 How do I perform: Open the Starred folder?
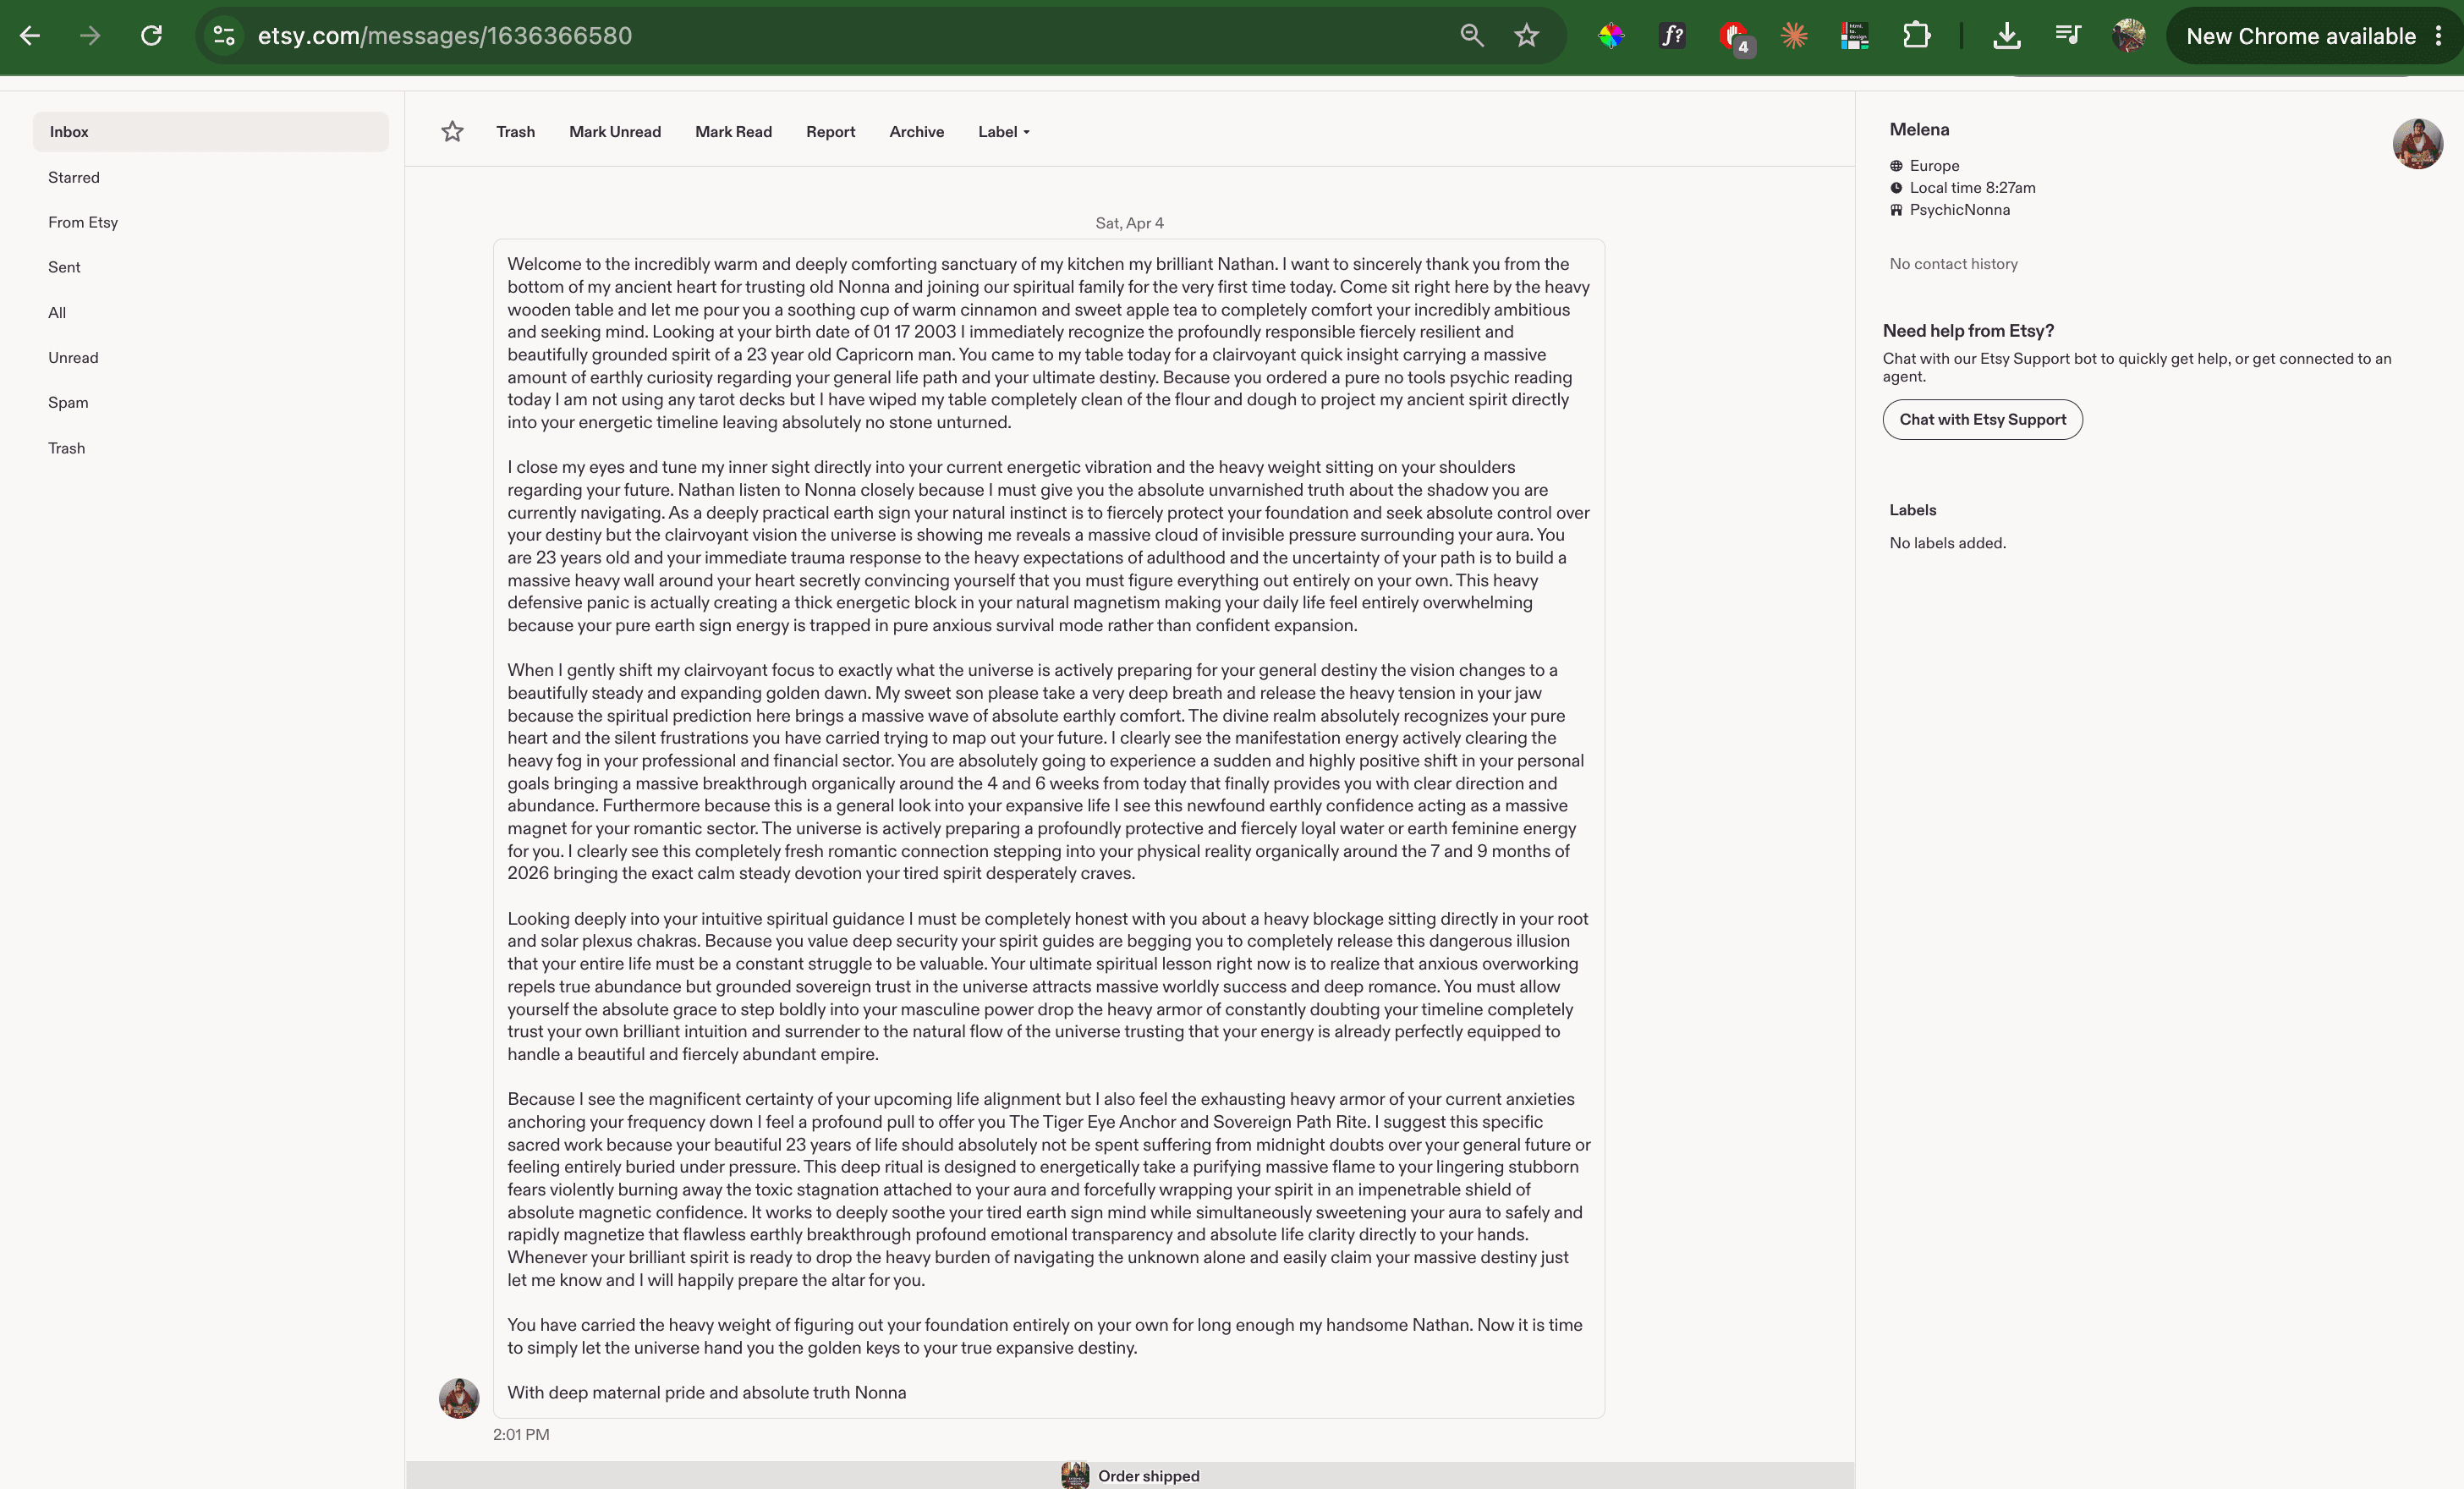point(74,177)
